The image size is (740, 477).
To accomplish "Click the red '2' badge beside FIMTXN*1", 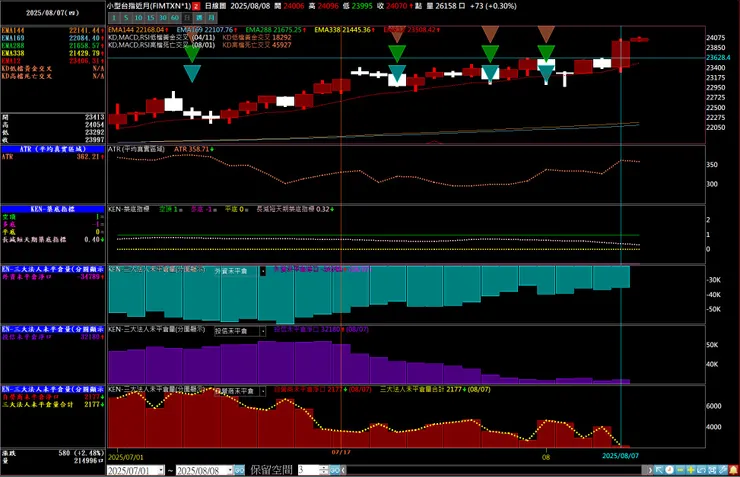I will (x=196, y=6).
